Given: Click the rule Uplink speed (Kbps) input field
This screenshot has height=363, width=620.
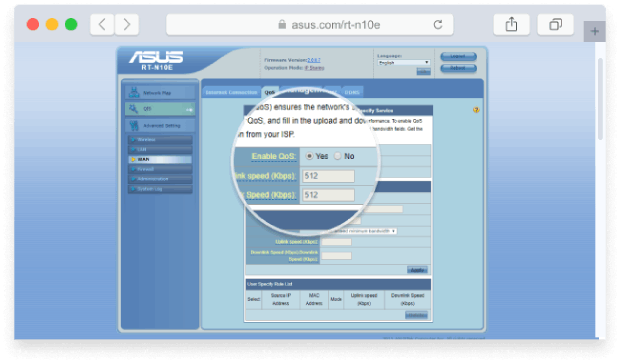Looking at the screenshot, I should click(x=336, y=242).
